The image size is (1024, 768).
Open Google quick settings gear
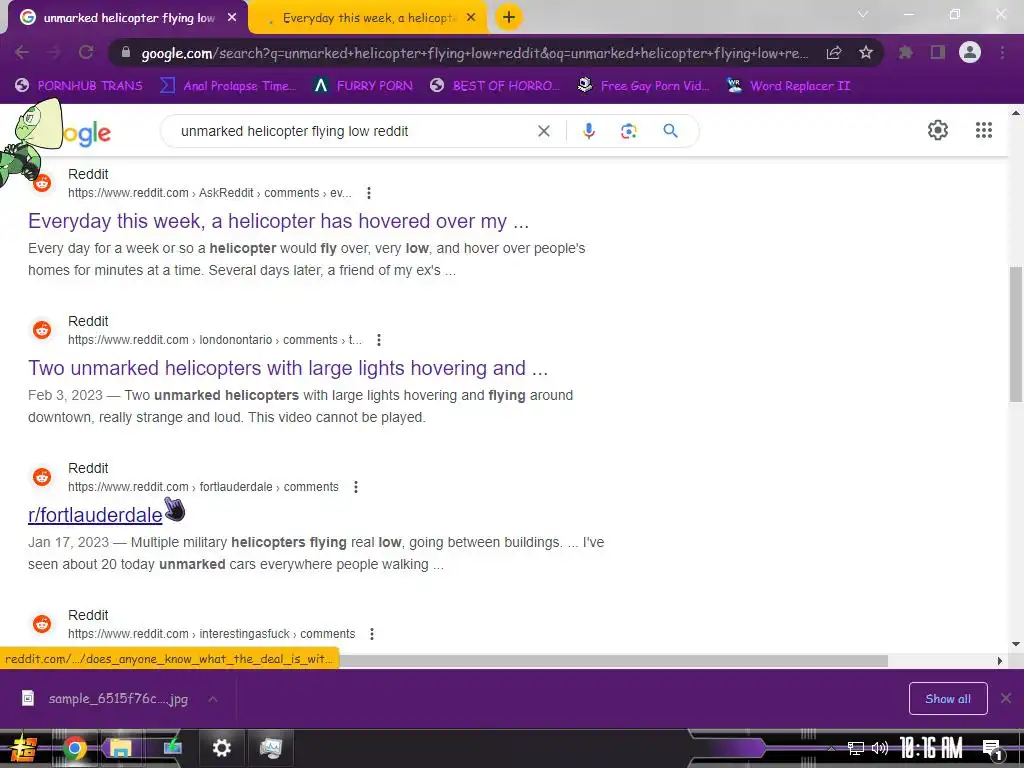click(938, 130)
